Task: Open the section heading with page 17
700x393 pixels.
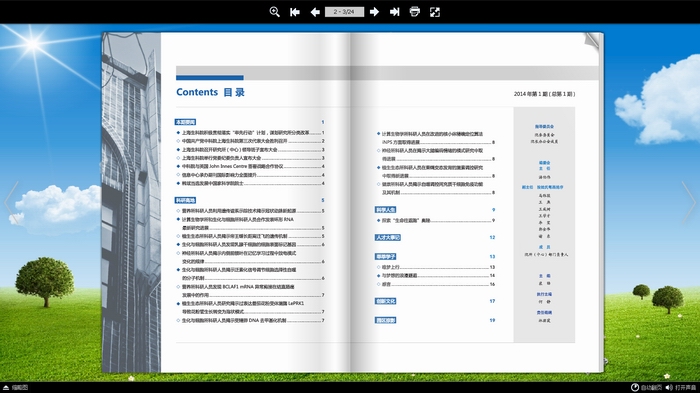Action: pyautogui.click(x=386, y=301)
